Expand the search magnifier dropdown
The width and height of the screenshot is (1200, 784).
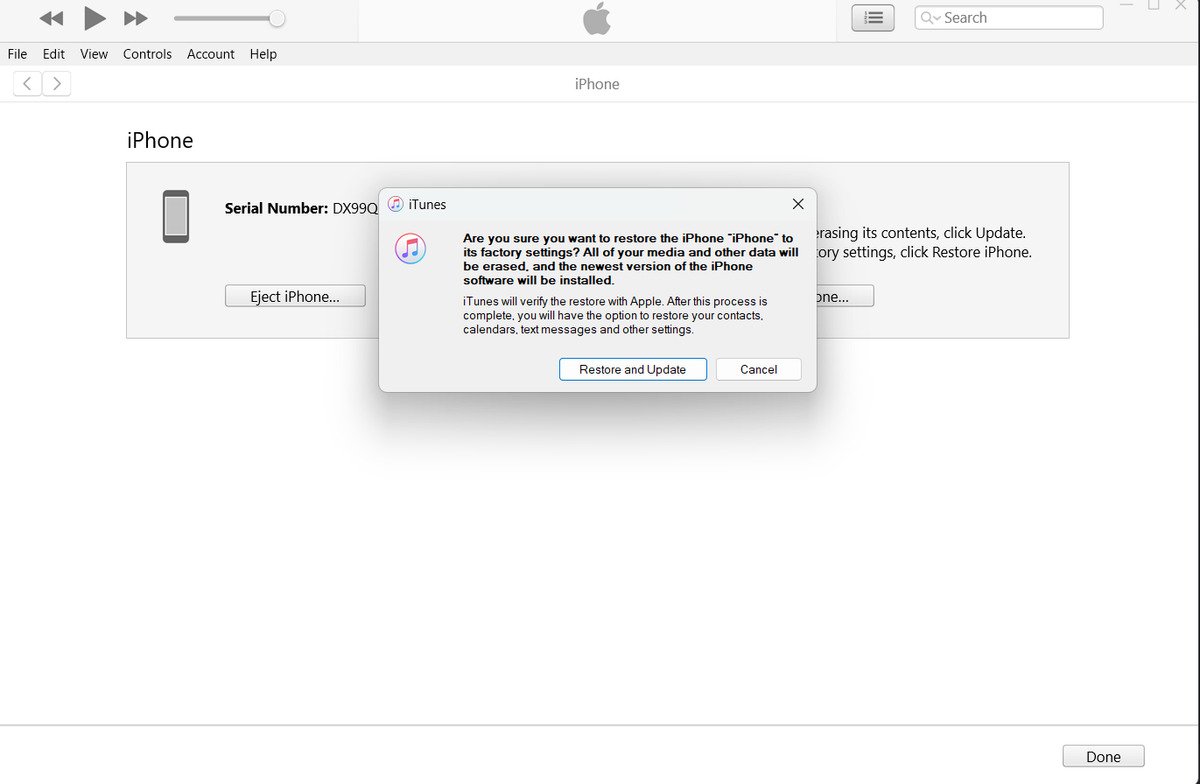pyautogui.click(x=930, y=18)
